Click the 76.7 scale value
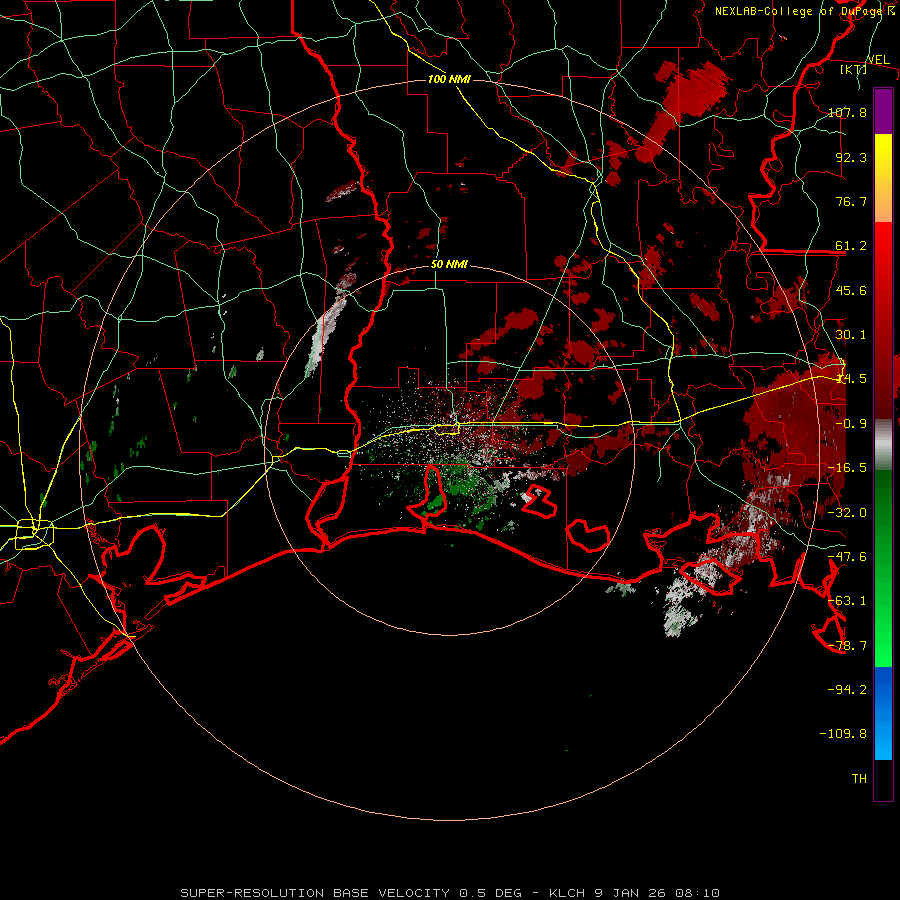900x900 pixels. tap(851, 201)
